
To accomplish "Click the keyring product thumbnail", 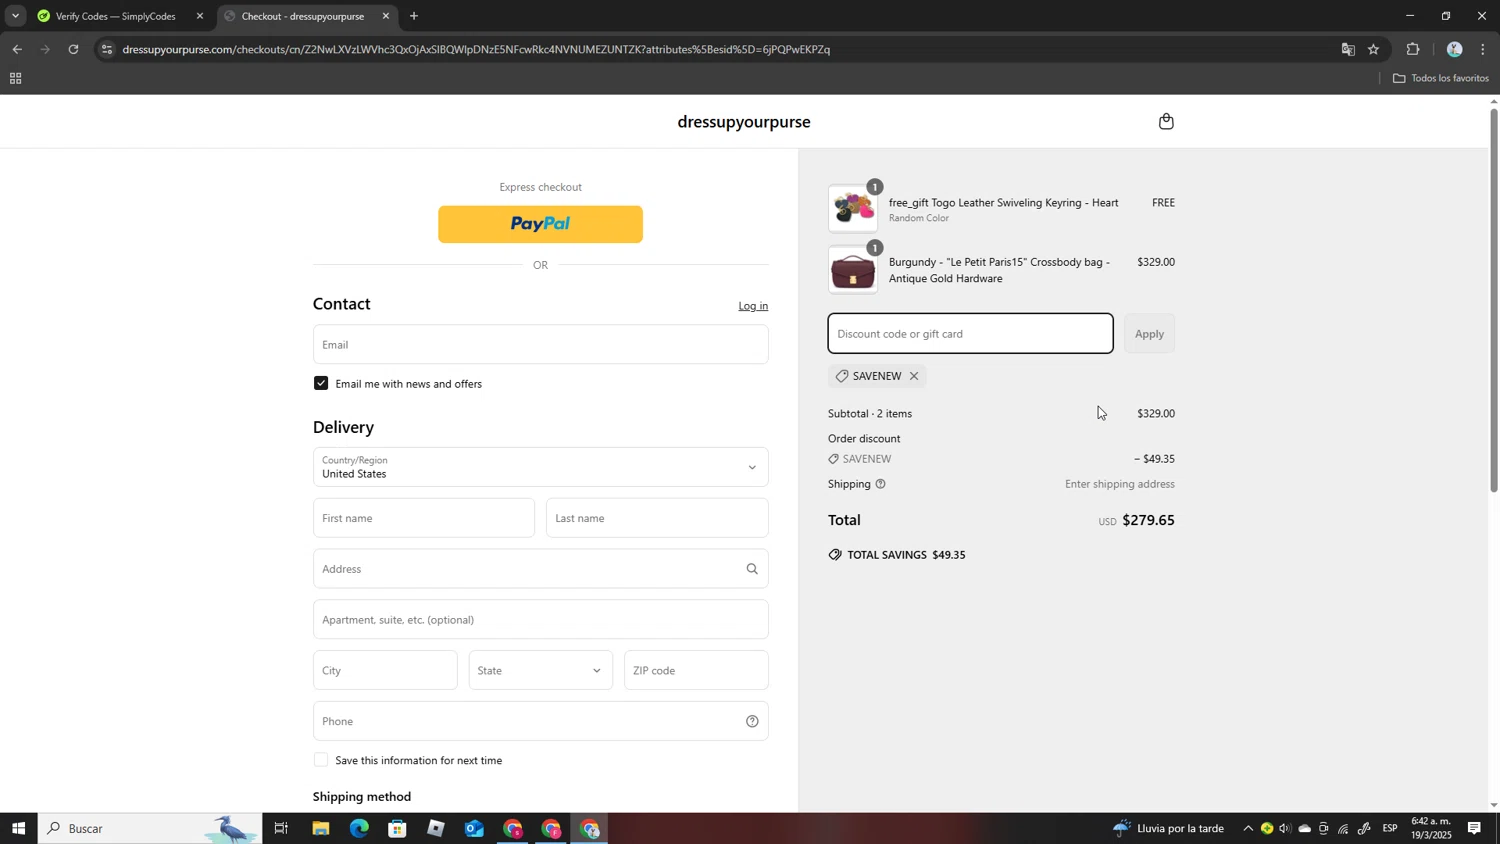I will click(853, 209).
